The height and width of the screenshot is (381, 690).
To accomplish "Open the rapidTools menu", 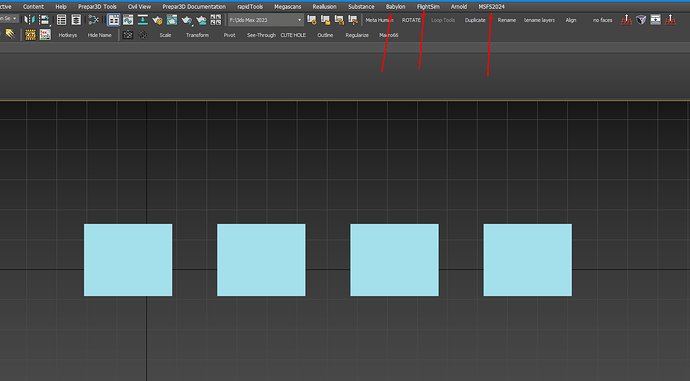I will (x=250, y=7).
